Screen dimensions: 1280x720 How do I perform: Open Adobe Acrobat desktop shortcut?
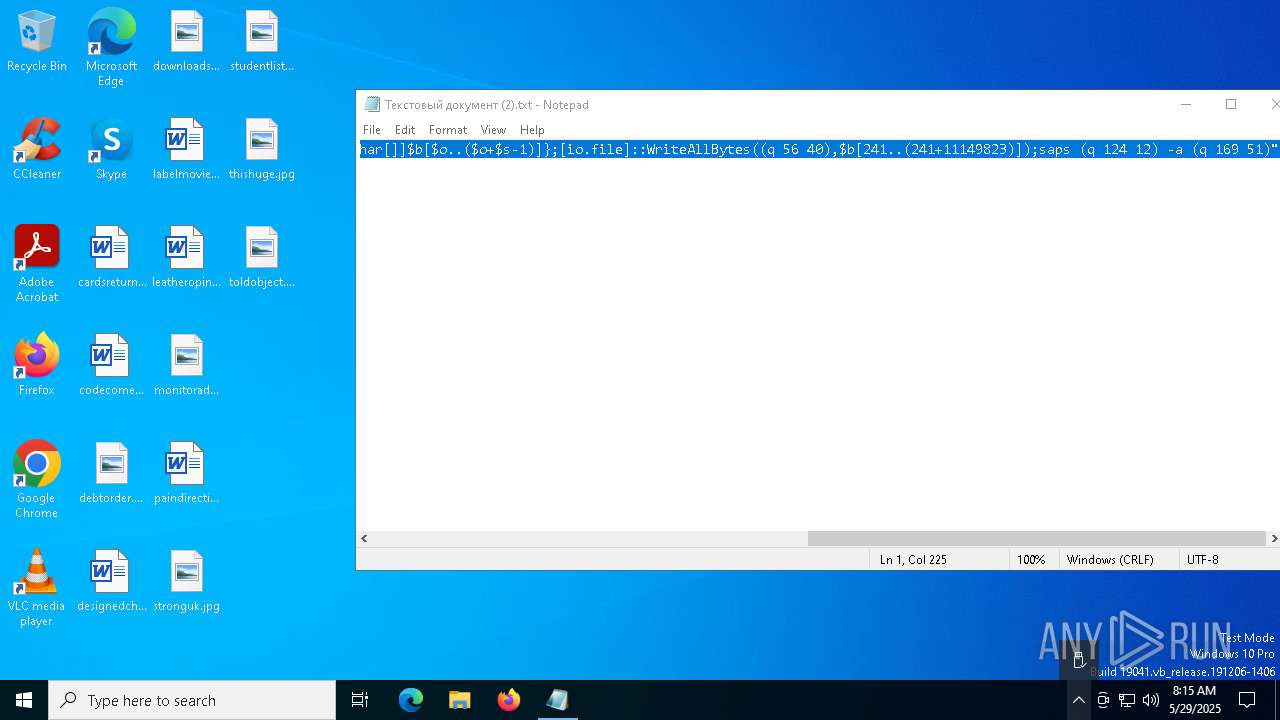(37, 264)
